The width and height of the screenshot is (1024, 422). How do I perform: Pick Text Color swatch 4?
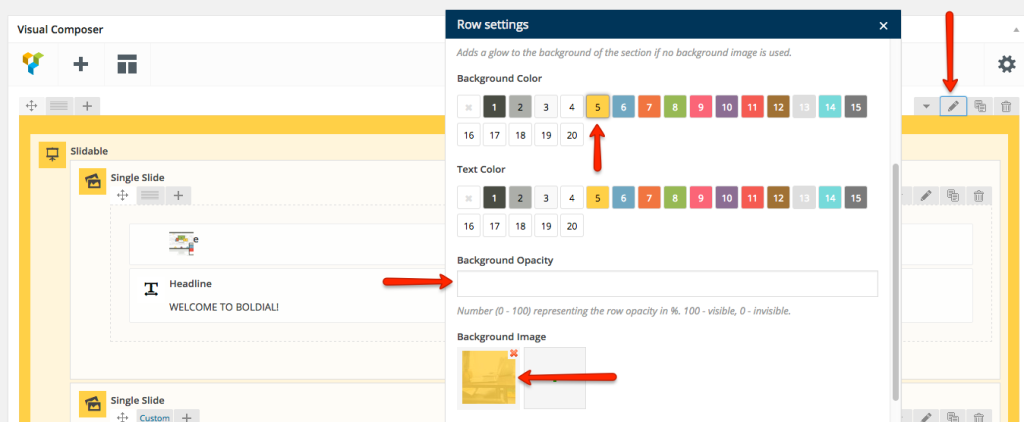click(x=572, y=197)
